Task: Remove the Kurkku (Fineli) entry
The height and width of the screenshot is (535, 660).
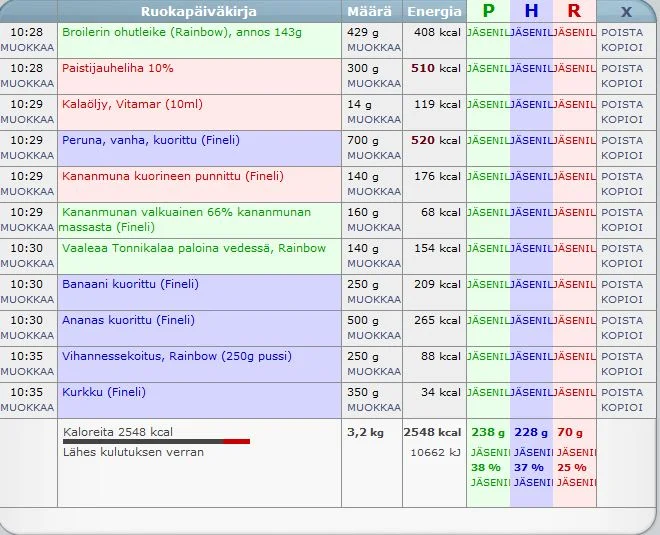Action: click(622, 392)
